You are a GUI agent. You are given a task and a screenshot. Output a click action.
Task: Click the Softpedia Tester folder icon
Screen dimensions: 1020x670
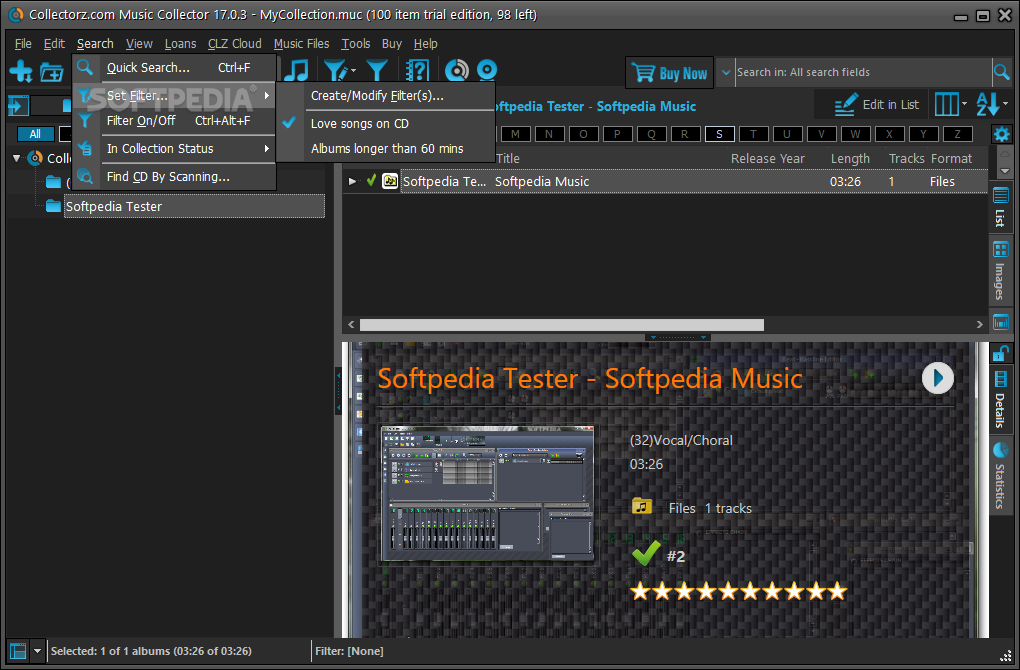[x=53, y=206]
